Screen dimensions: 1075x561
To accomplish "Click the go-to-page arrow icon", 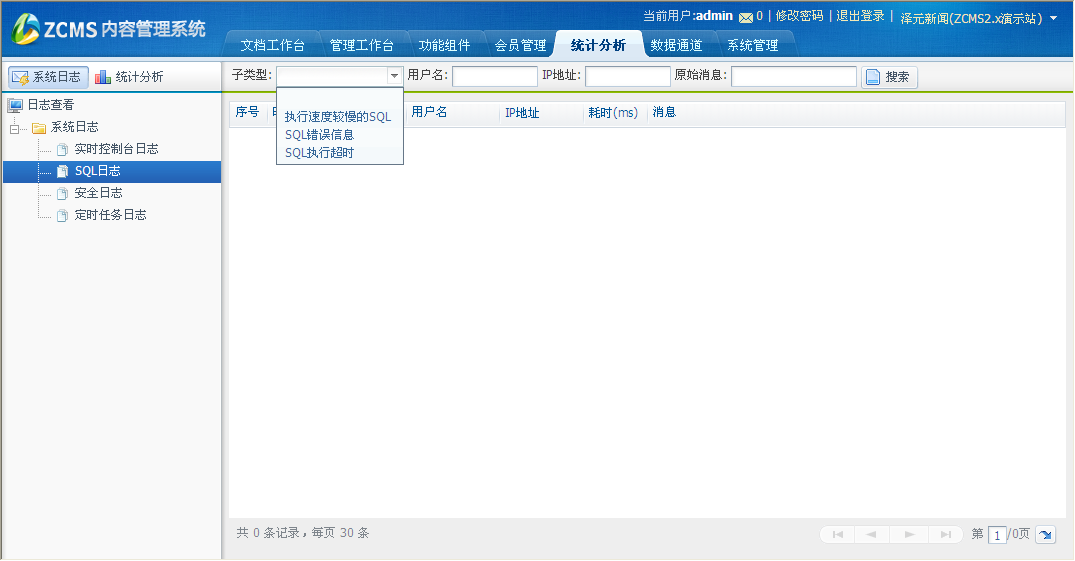I will point(1045,535).
